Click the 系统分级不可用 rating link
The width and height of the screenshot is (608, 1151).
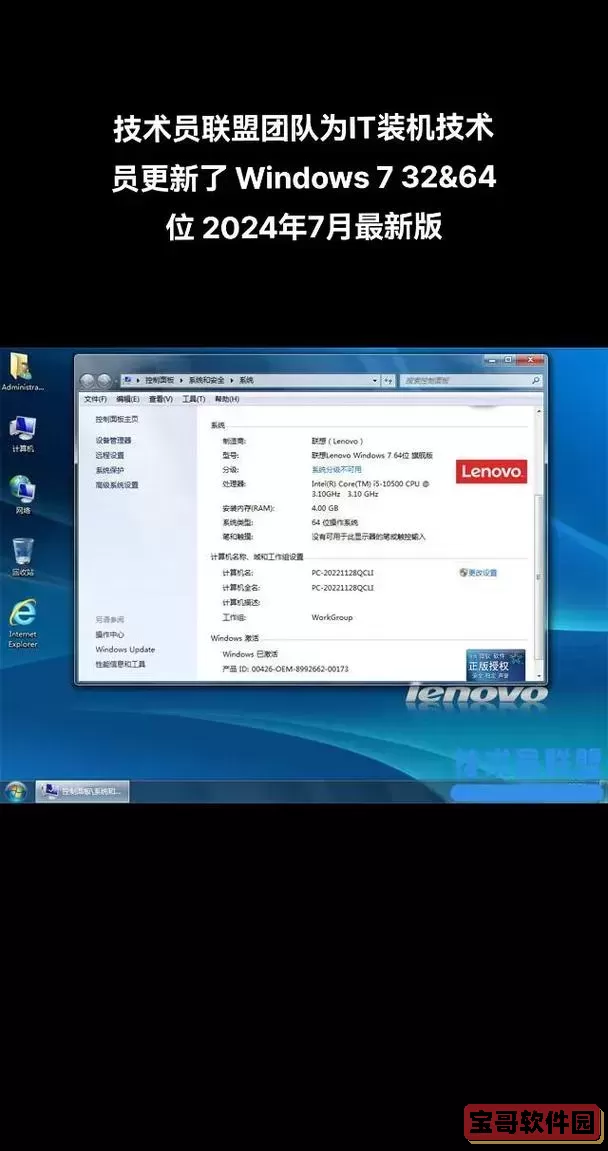336,469
